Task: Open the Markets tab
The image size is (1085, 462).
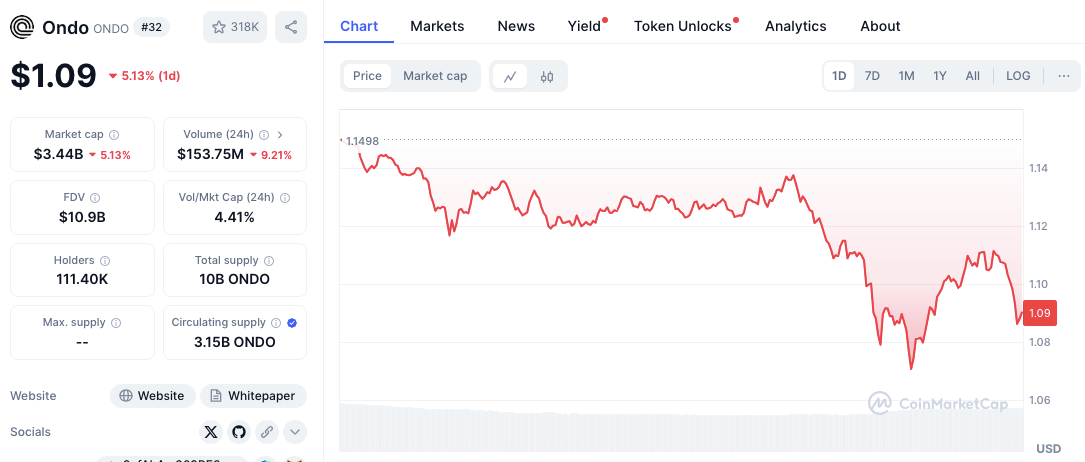Action: [x=437, y=26]
